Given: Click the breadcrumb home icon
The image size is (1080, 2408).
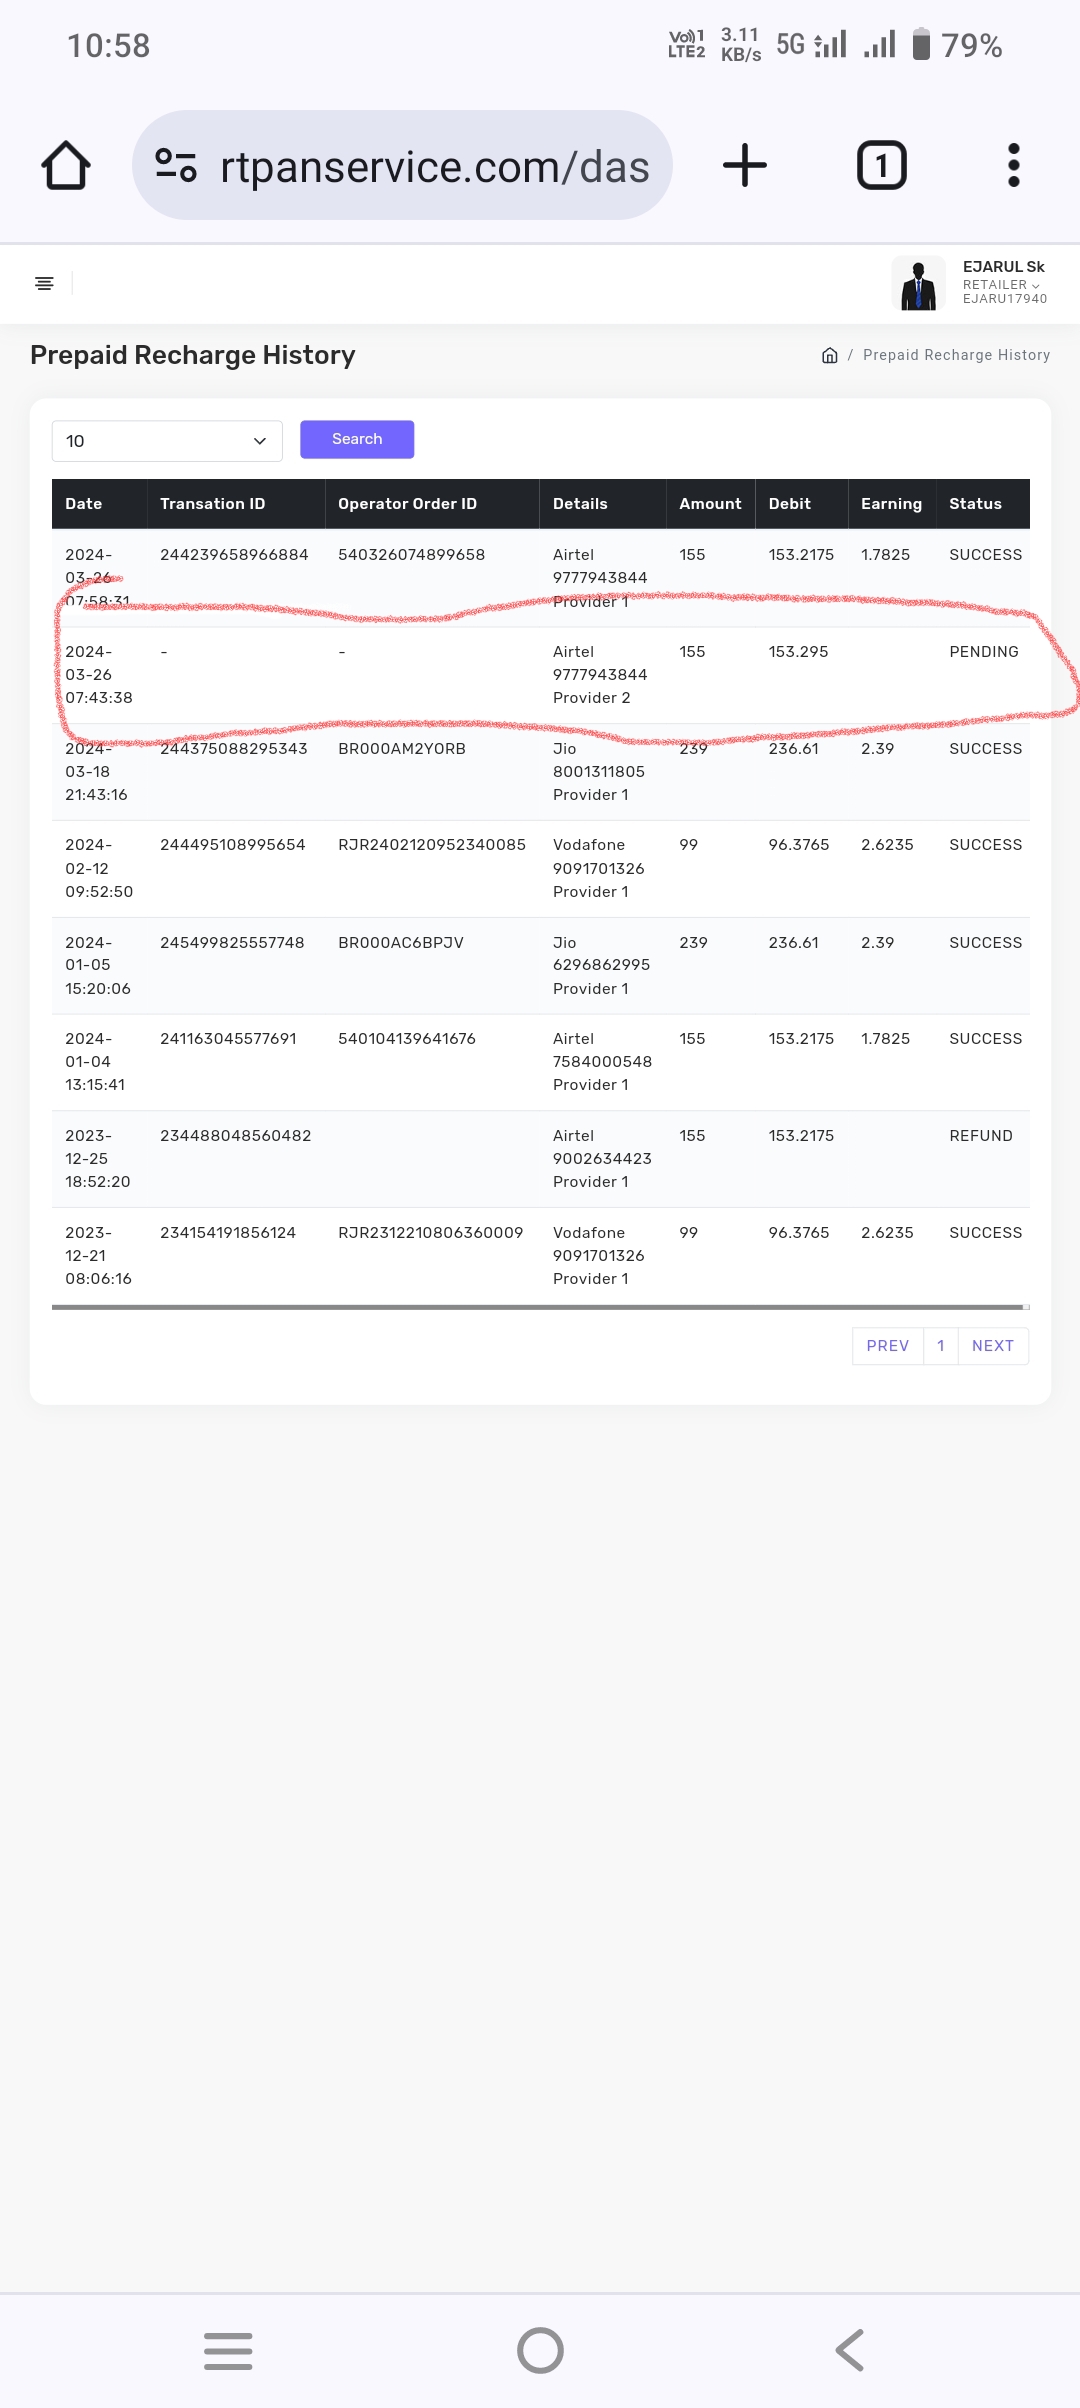Looking at the screenshot, I should (829, 355).
